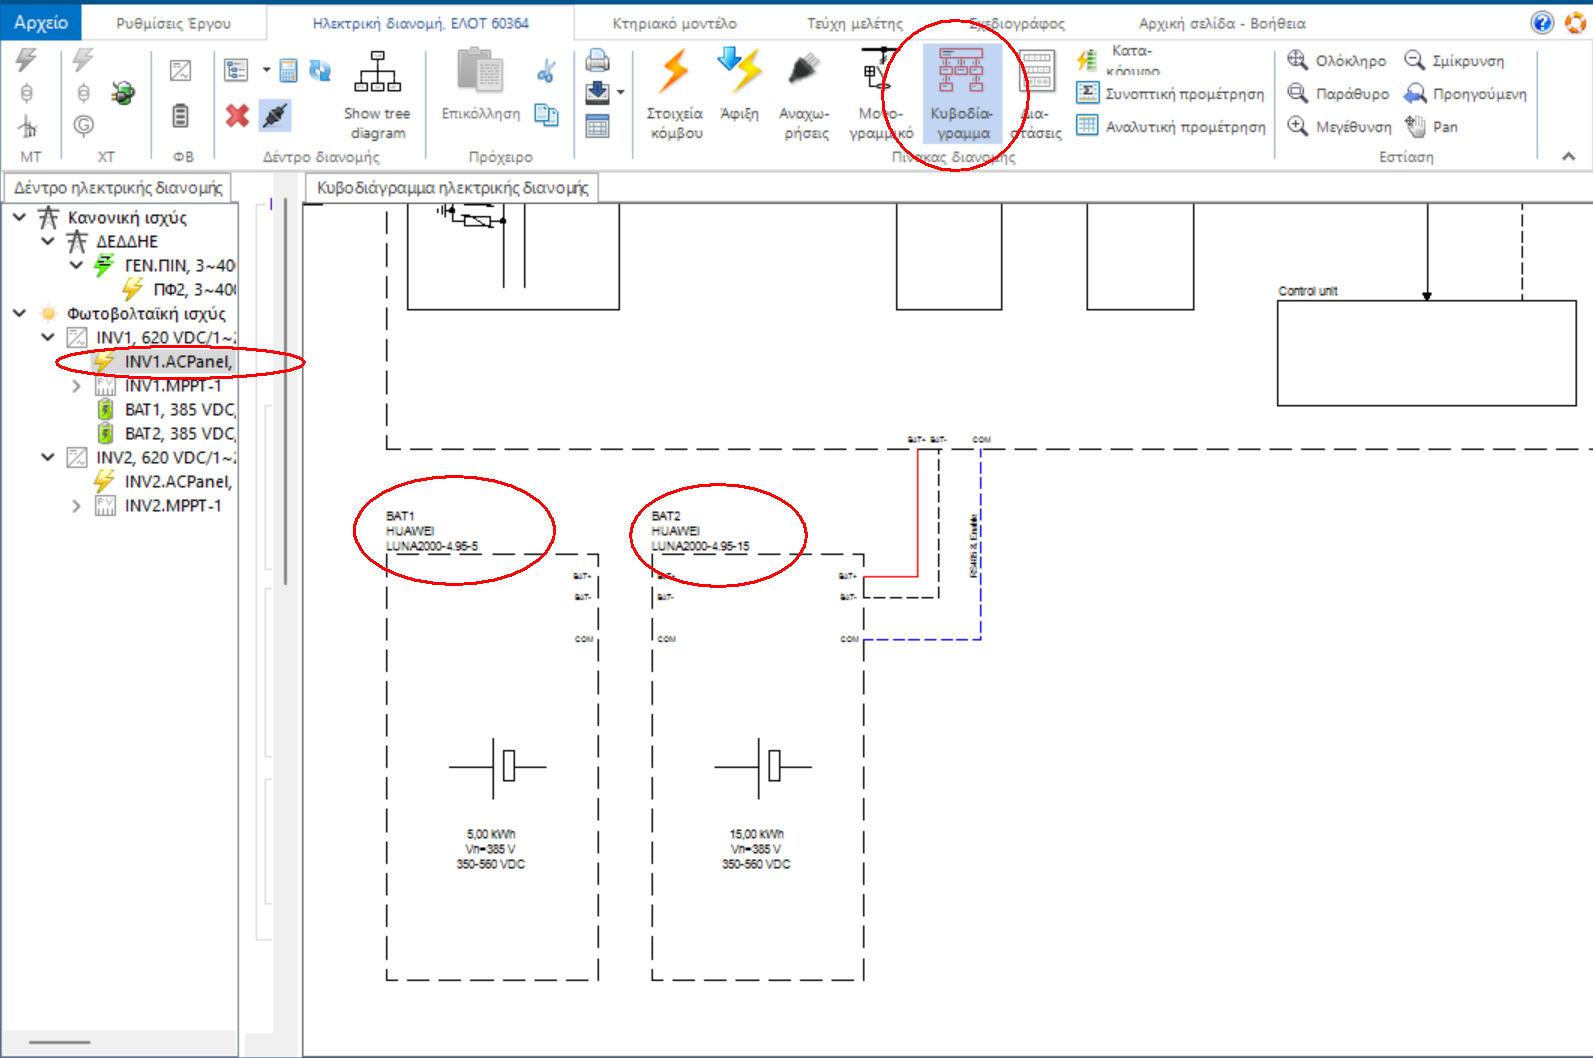Select the ΔΕΔΔΗΕ tree node
The image size is (1593, 1058).
click(112, 241)
